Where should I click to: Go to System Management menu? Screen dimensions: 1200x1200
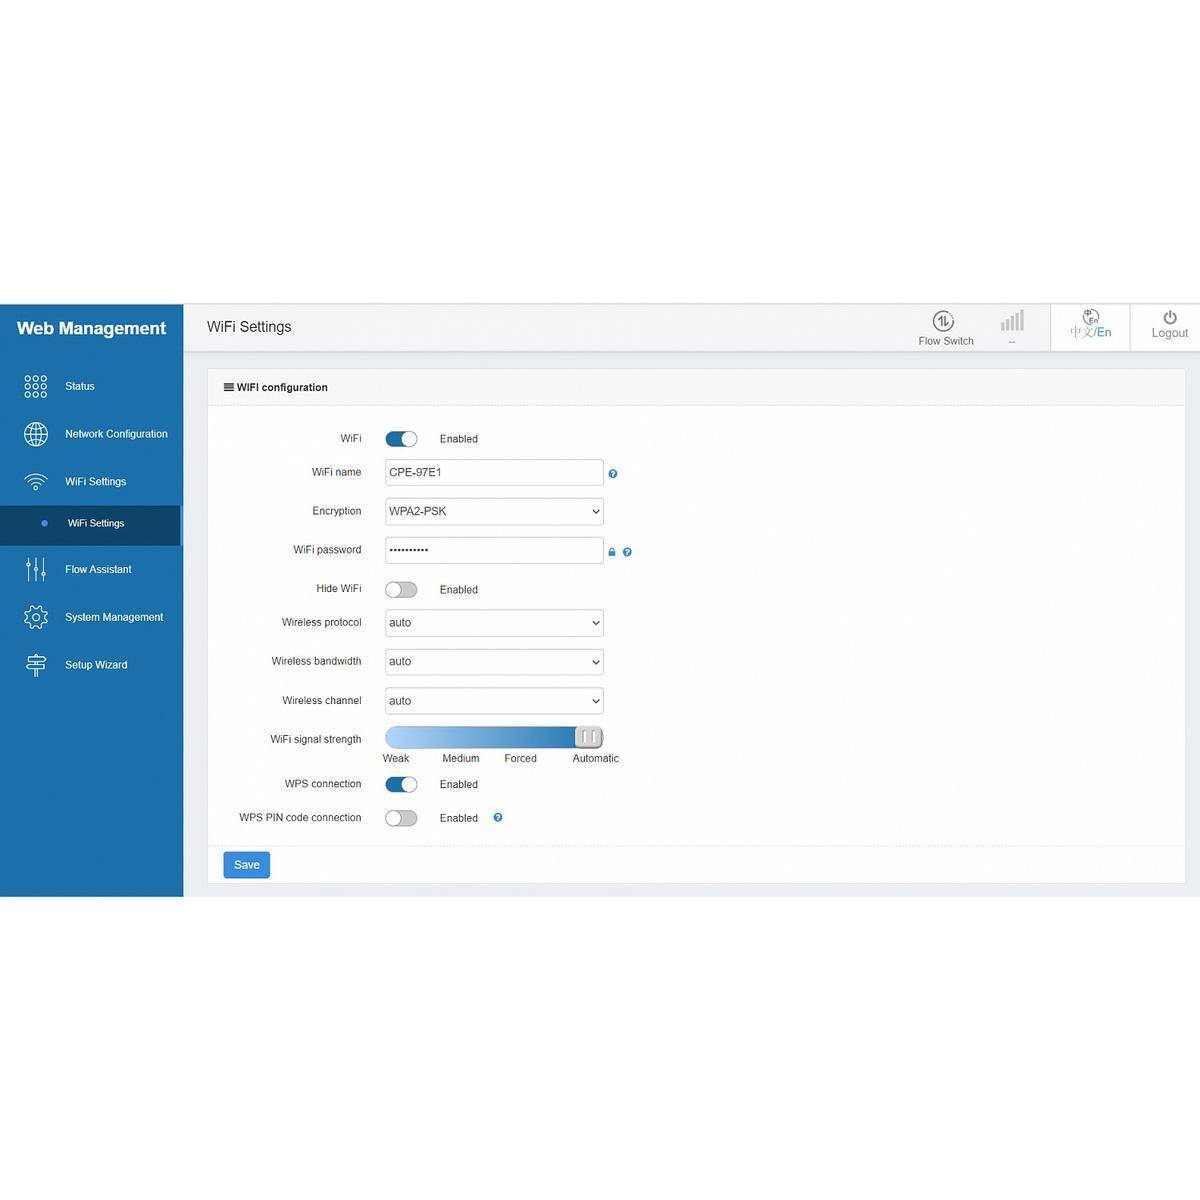coord(113,617)
